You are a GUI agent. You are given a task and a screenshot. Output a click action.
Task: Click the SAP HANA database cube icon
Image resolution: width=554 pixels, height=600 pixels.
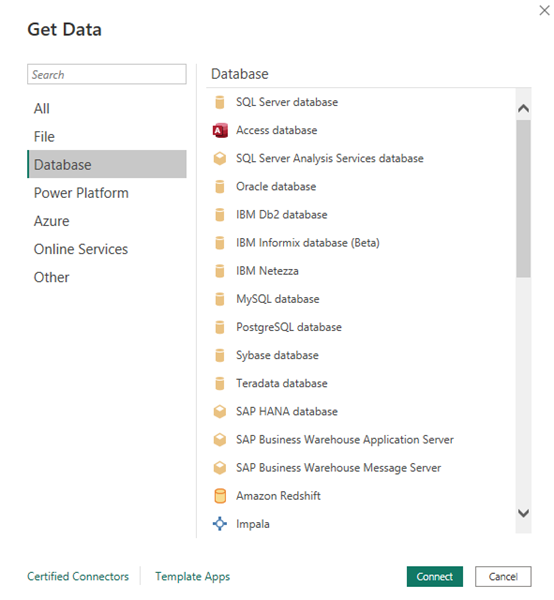[220, 412]
